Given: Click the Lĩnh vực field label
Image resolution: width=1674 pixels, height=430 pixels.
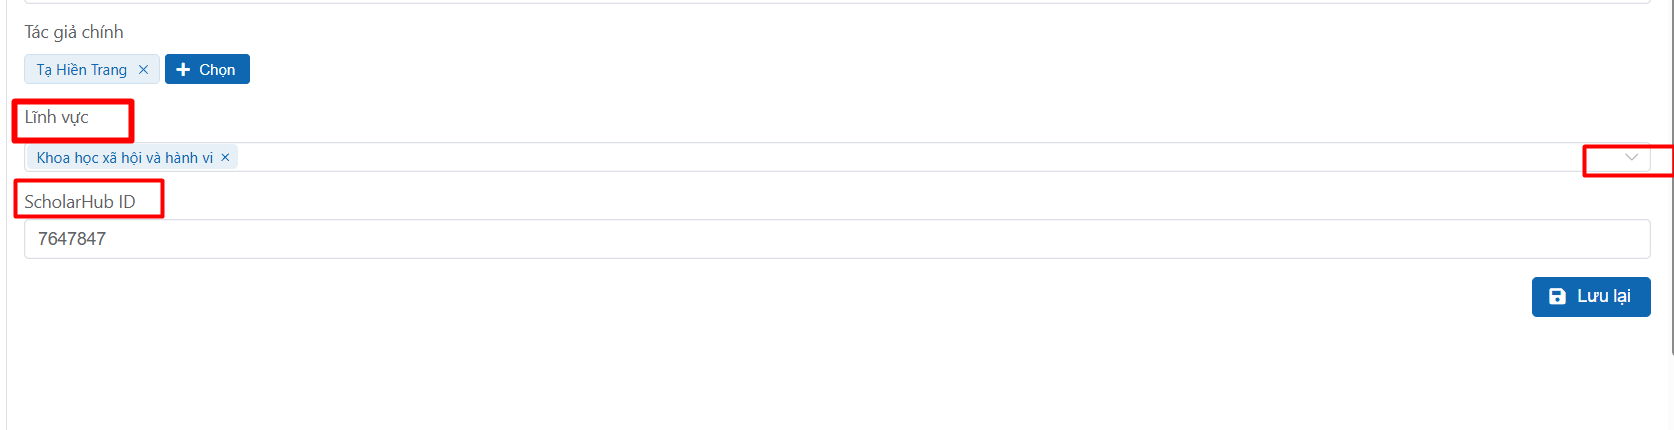Looking at the screenshot, I should [57, 118].
